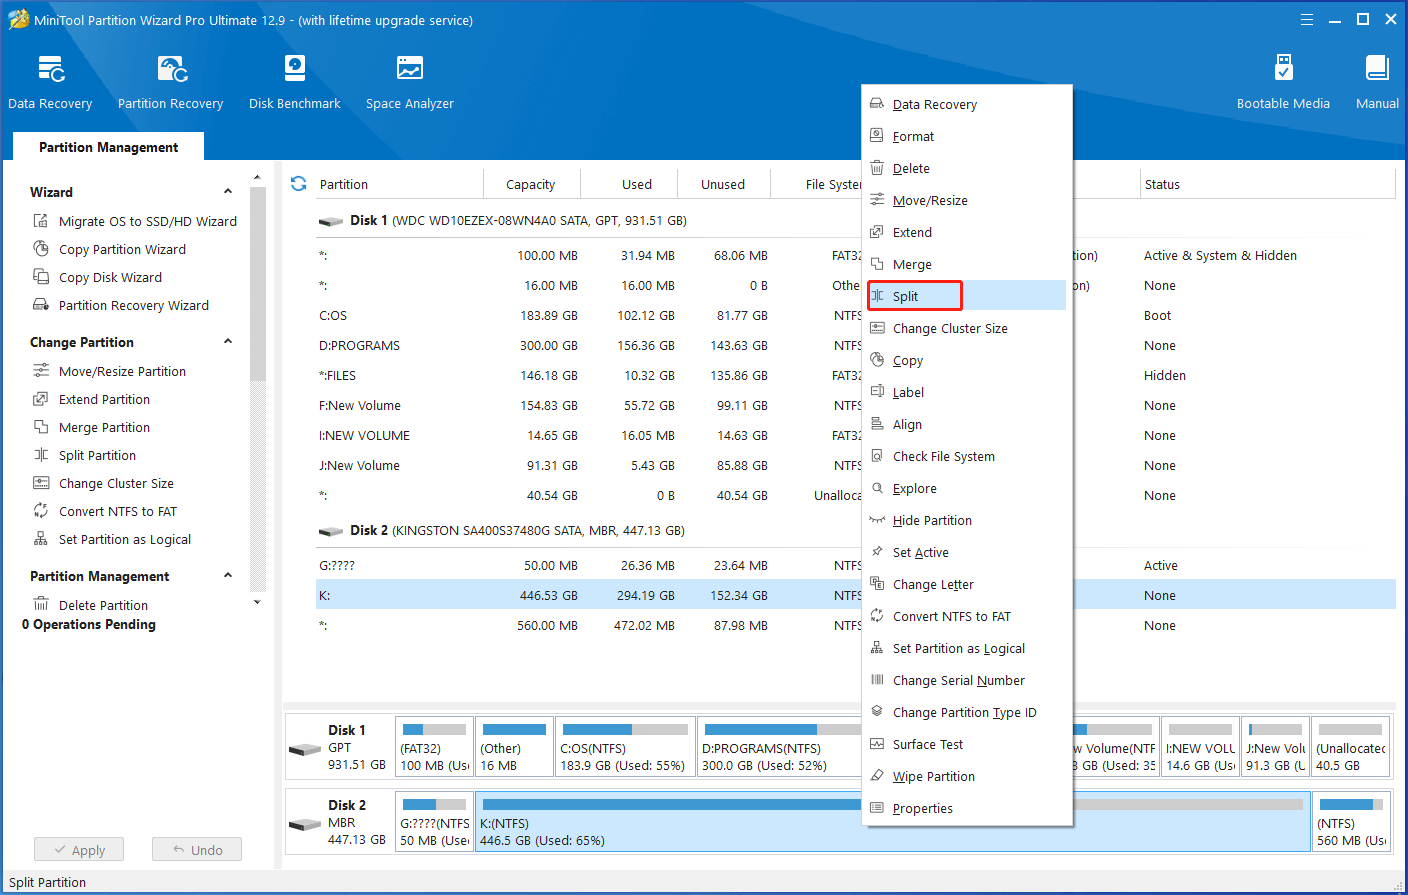The image size is (1408, 895).
Task: Choose Data Recovery from context menu
Action: [966, 104]
